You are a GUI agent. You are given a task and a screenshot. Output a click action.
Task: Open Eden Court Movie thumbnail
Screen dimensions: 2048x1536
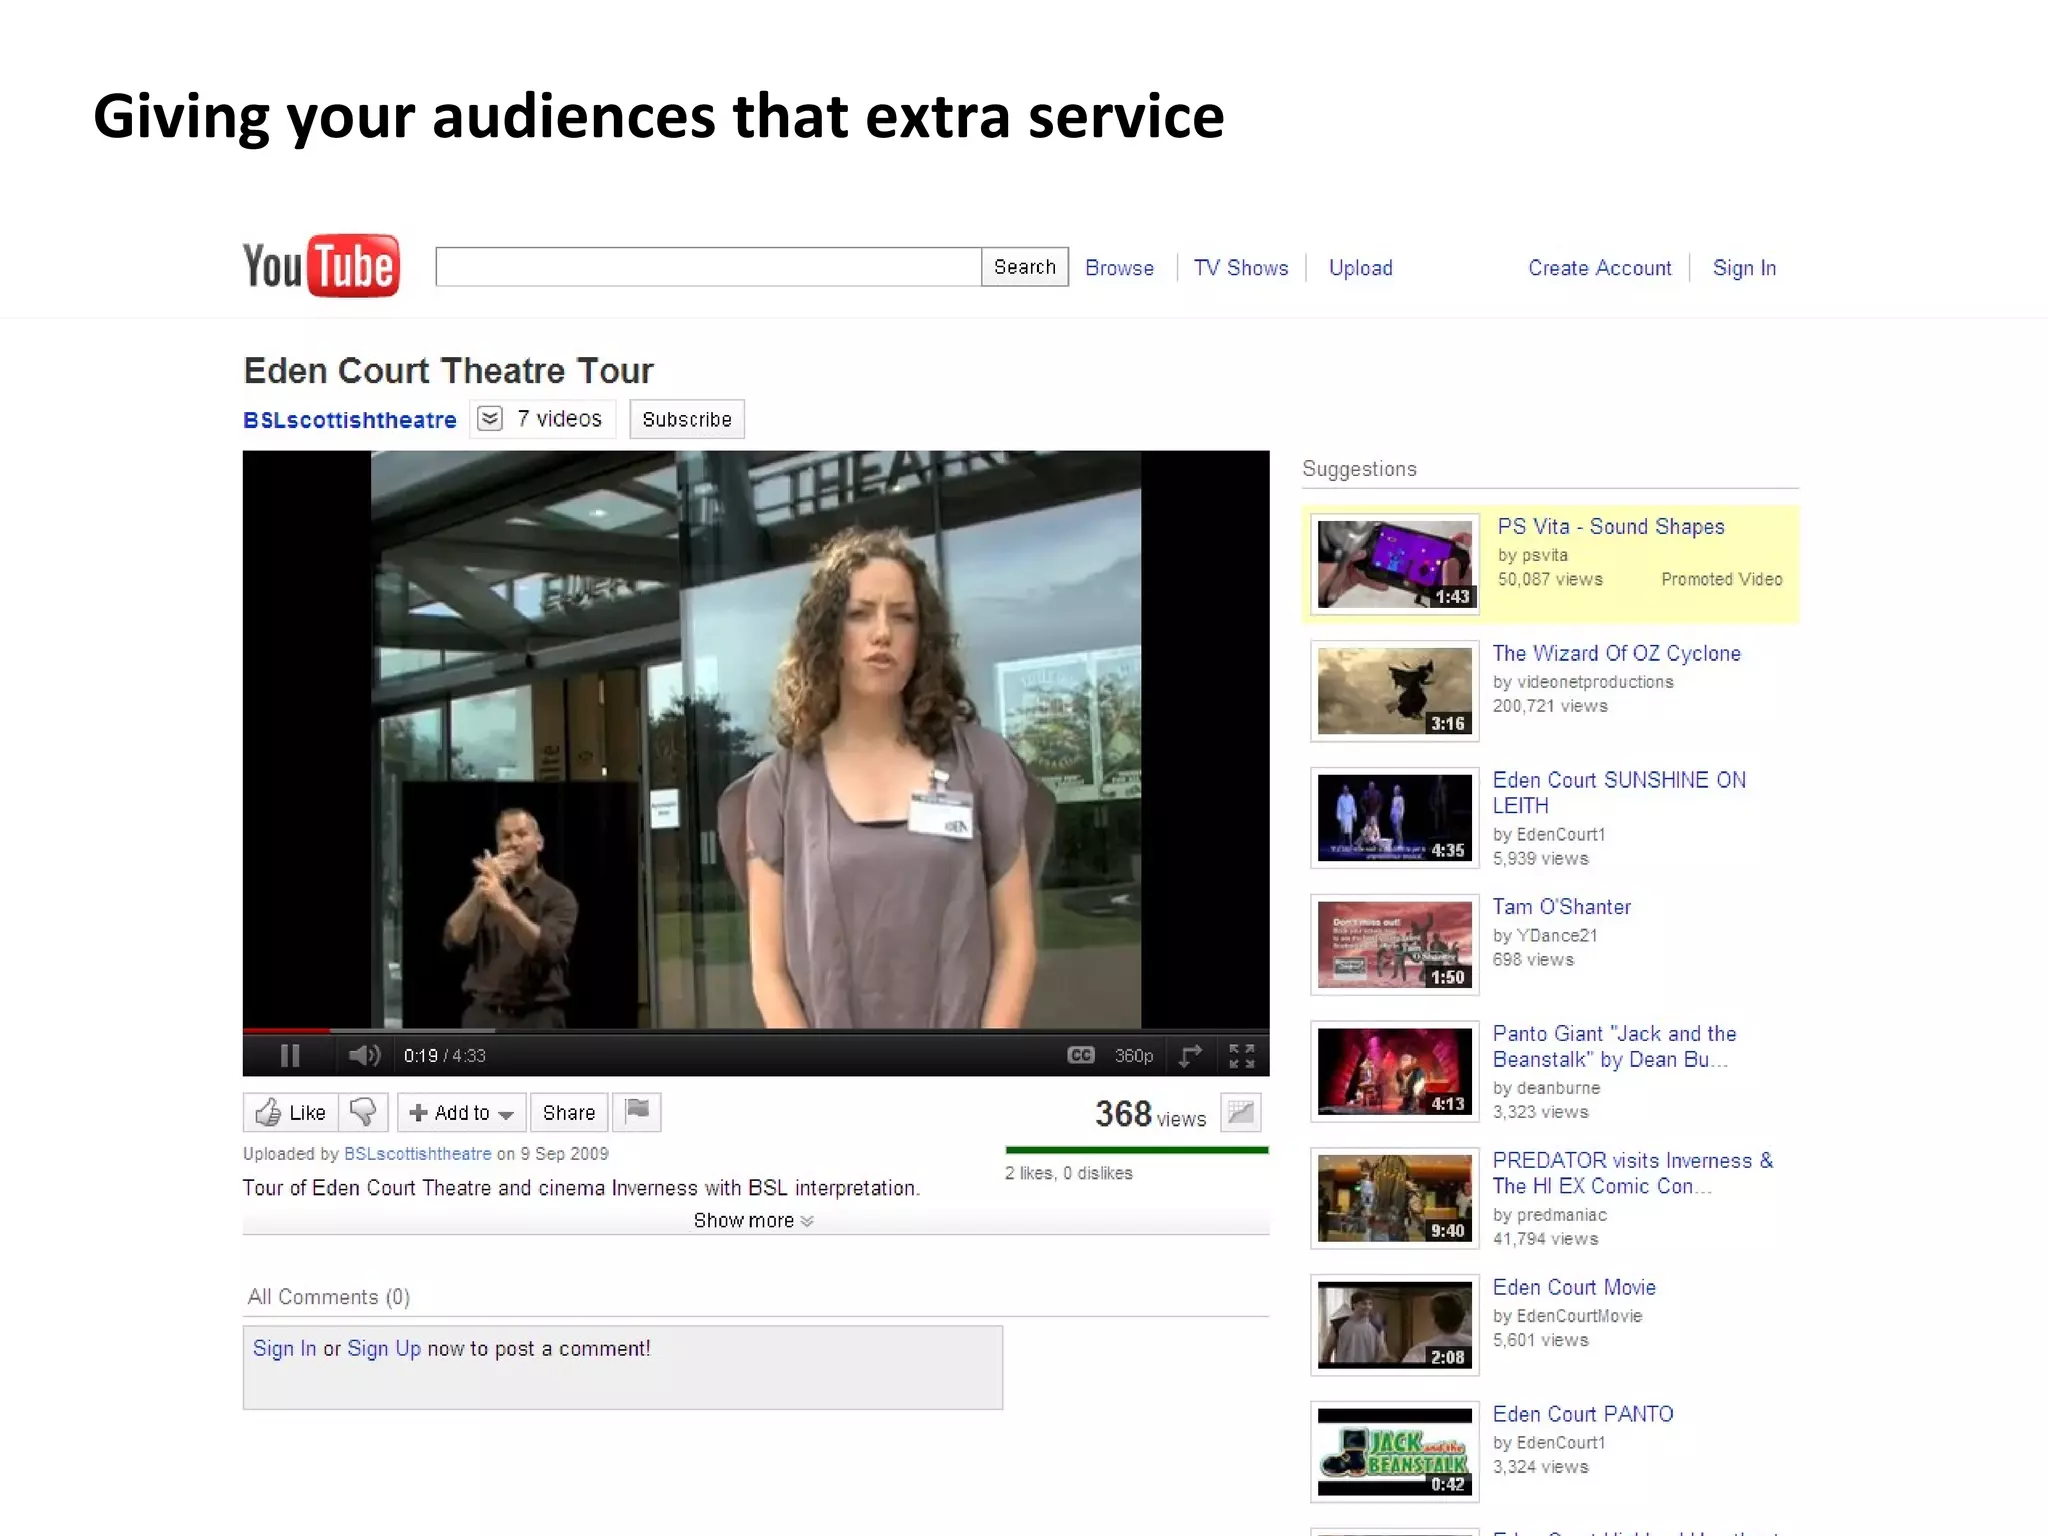1395,1326
